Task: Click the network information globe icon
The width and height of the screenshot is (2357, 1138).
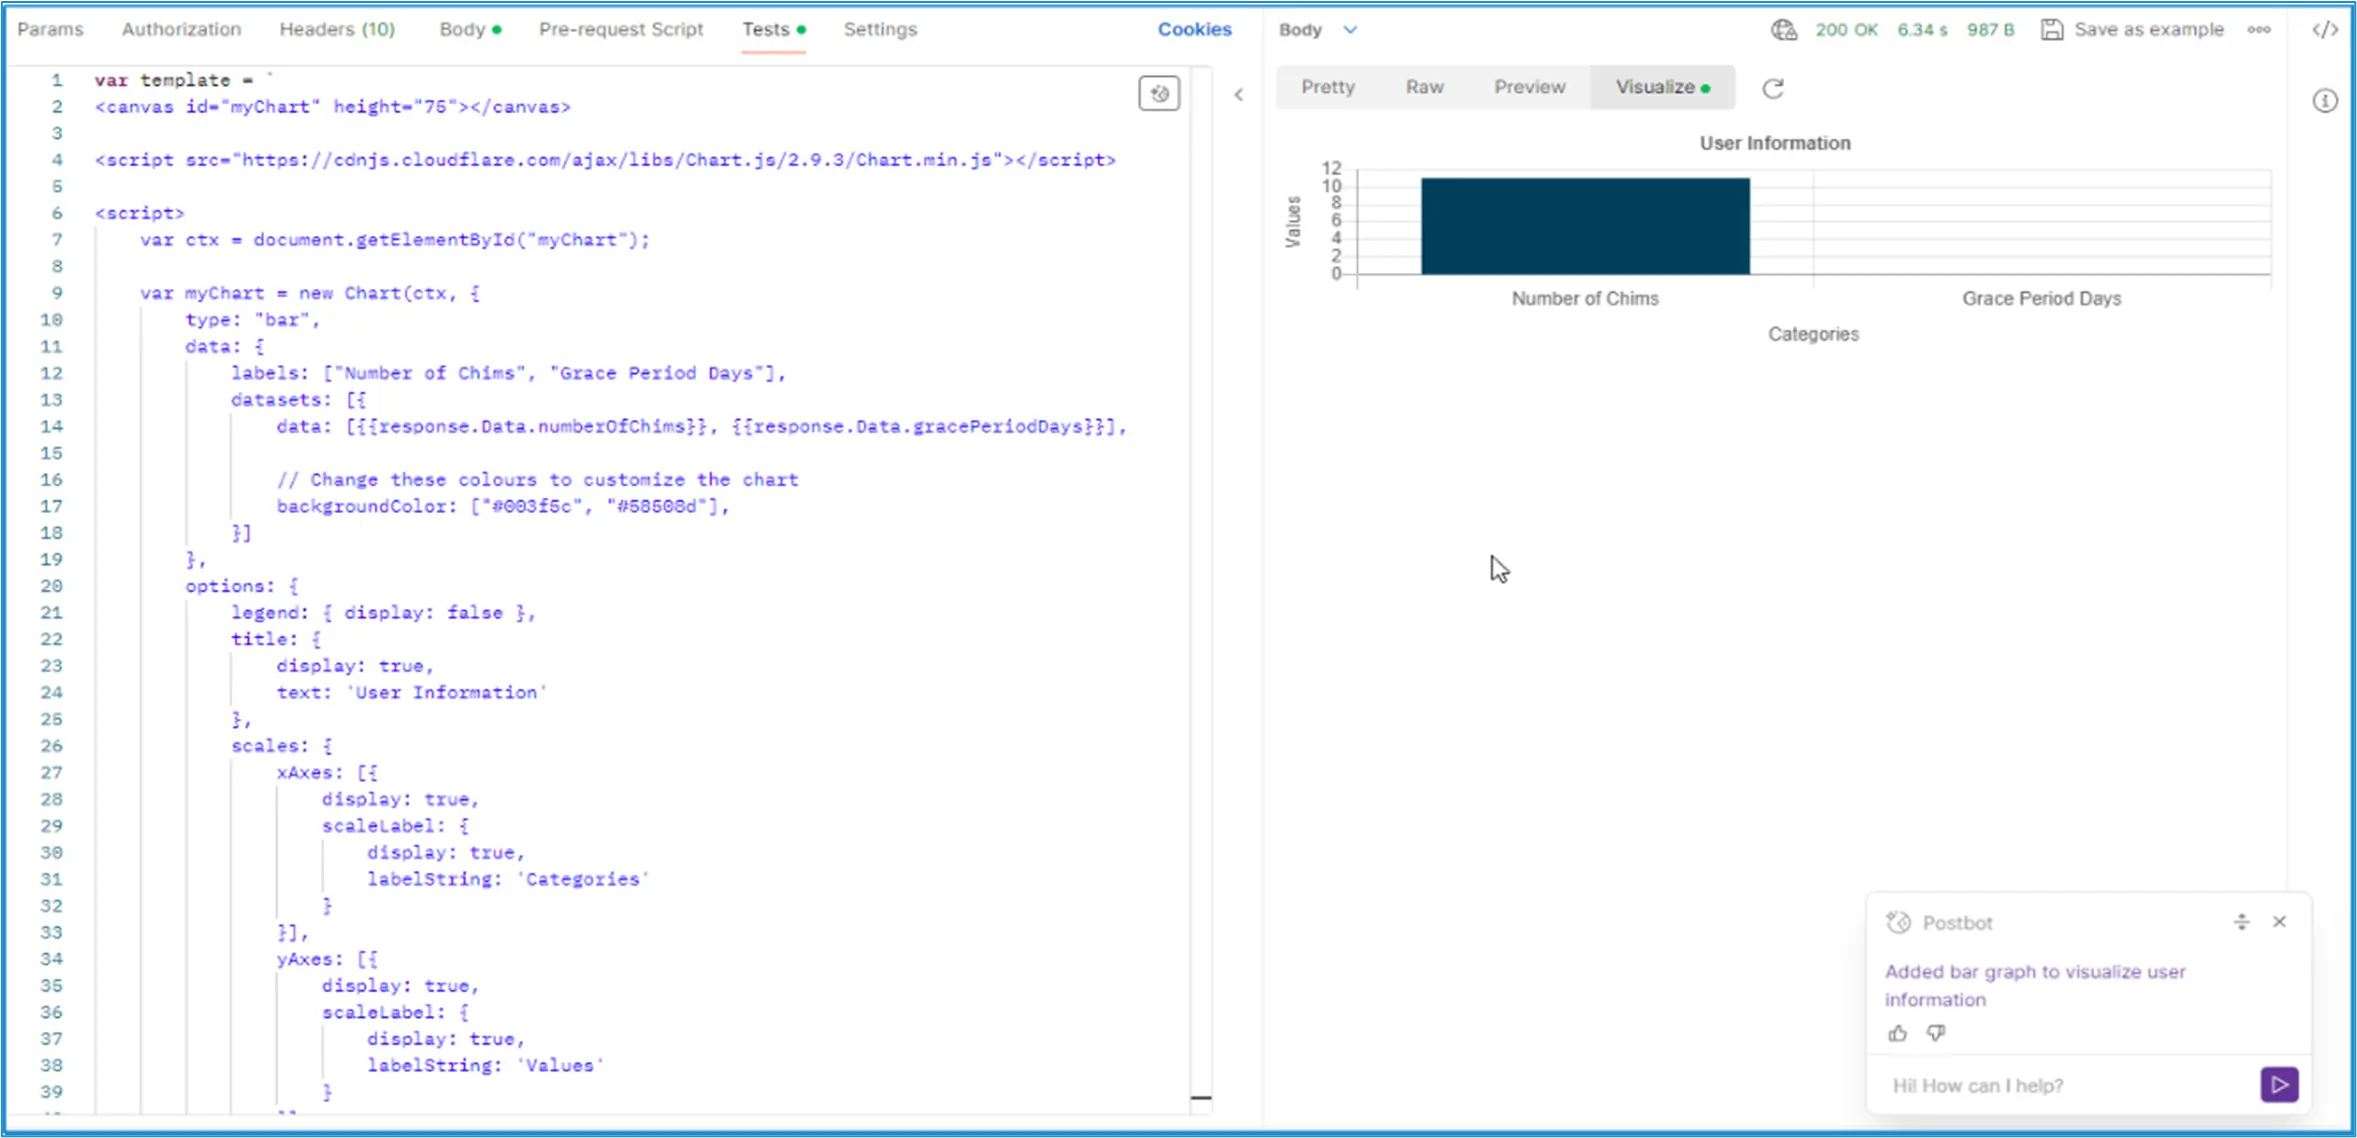Action: [1783, 29]
